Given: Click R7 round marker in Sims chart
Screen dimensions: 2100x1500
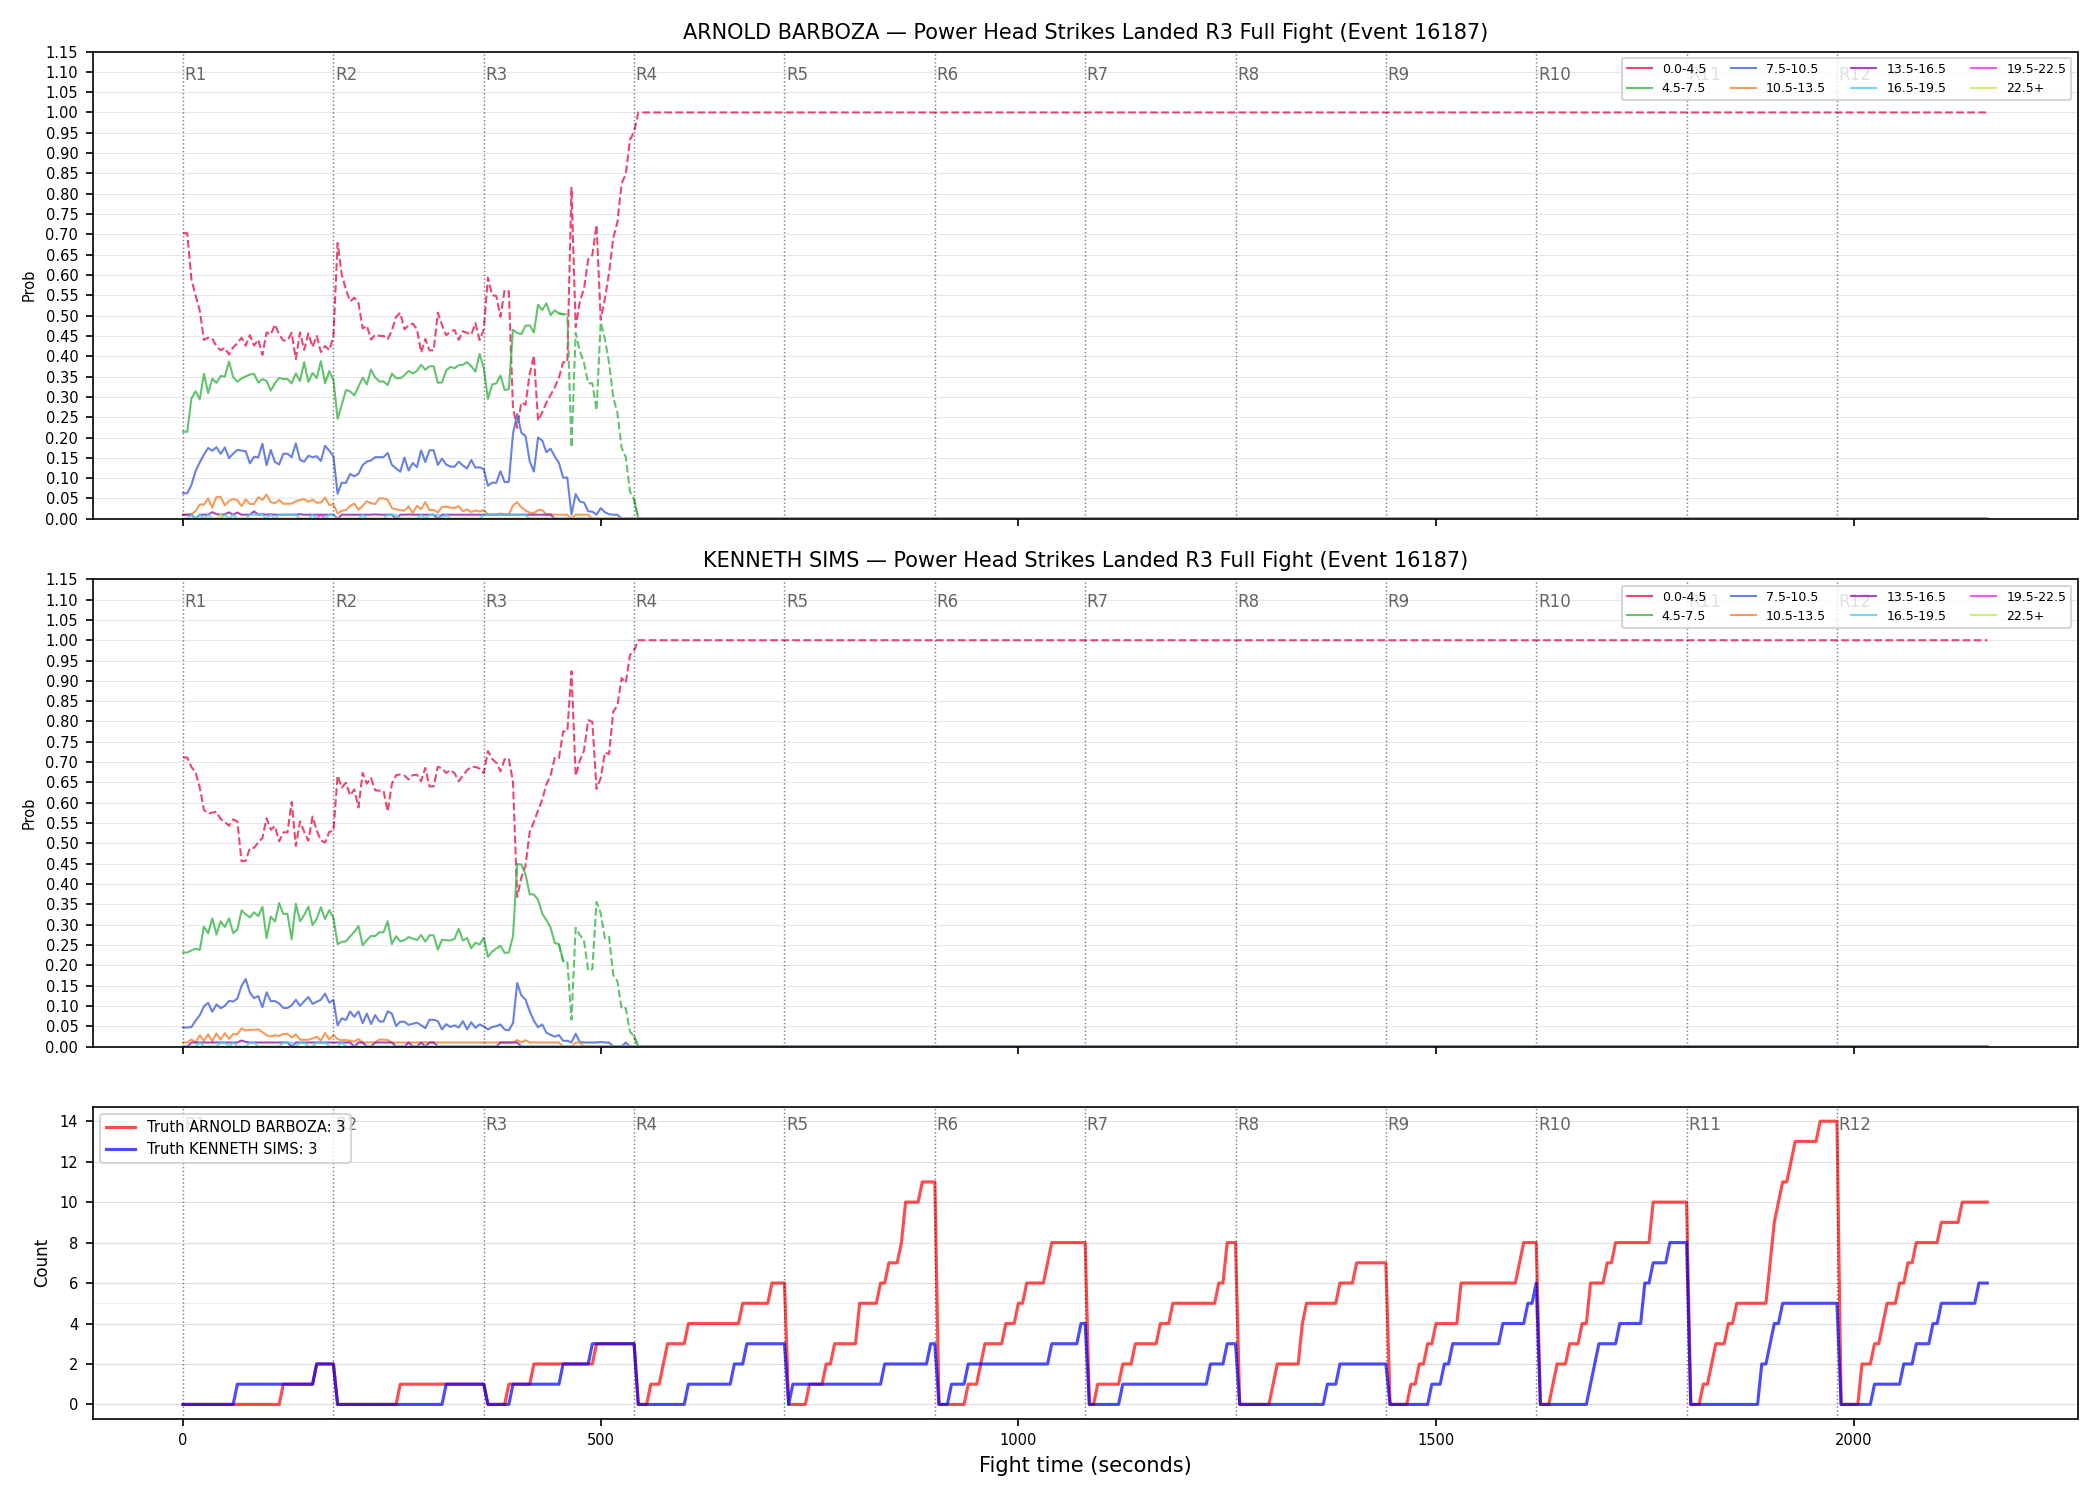Looking at the screenshot, I should pos(1097,601).
